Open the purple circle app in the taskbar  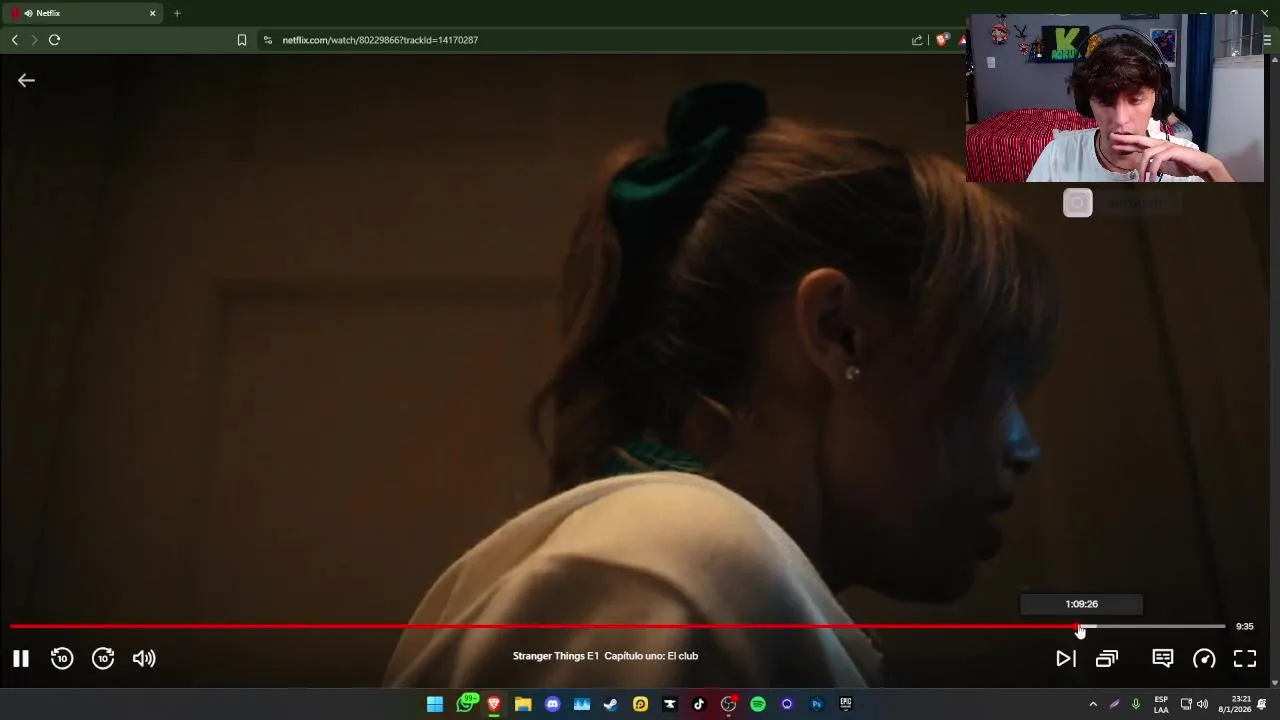tap(787, 704)
